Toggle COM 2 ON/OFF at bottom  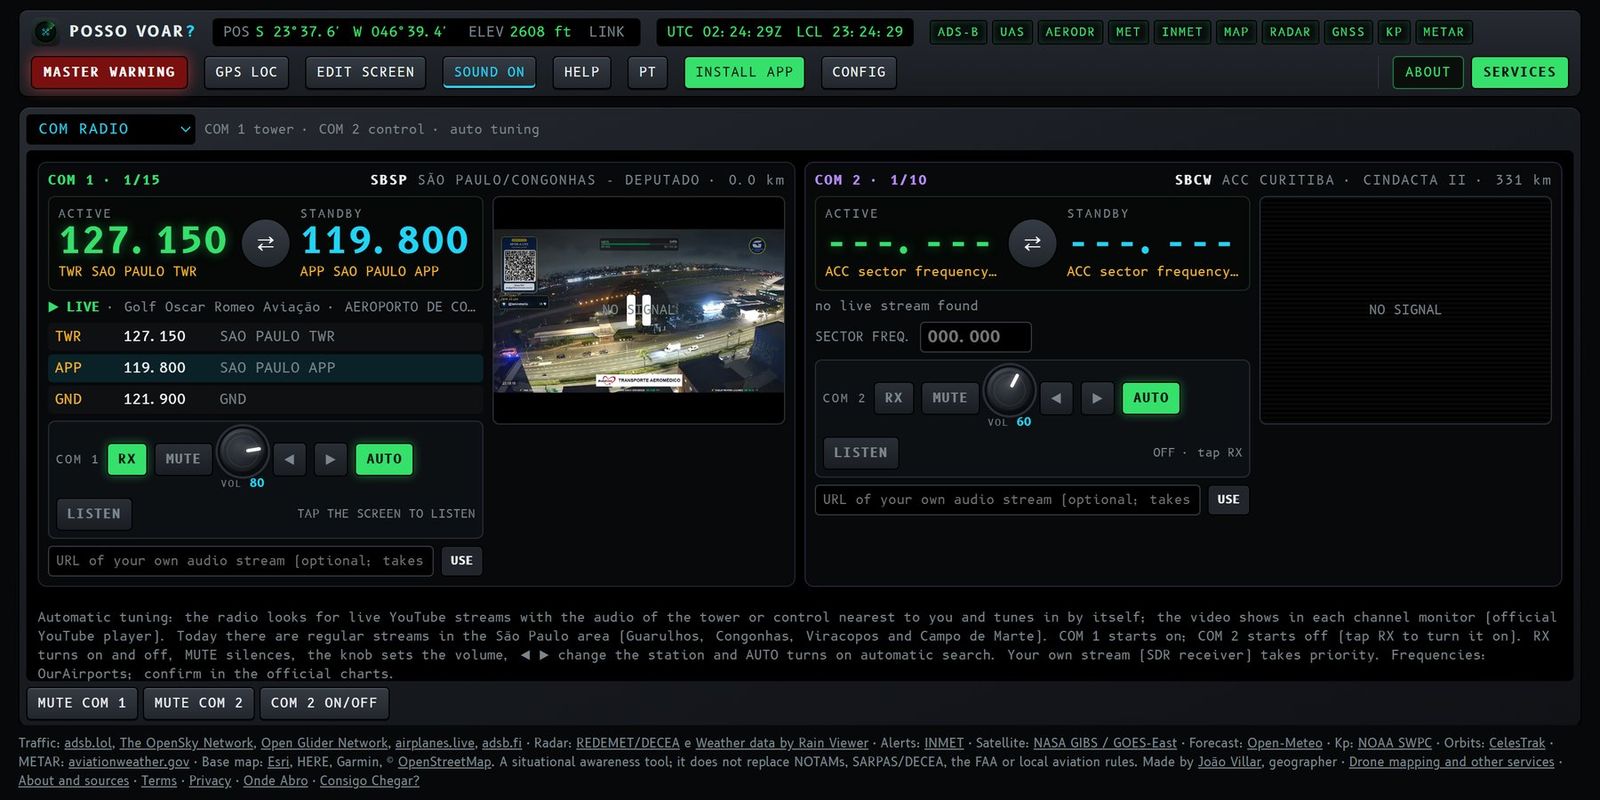click(x=324, y=703)
